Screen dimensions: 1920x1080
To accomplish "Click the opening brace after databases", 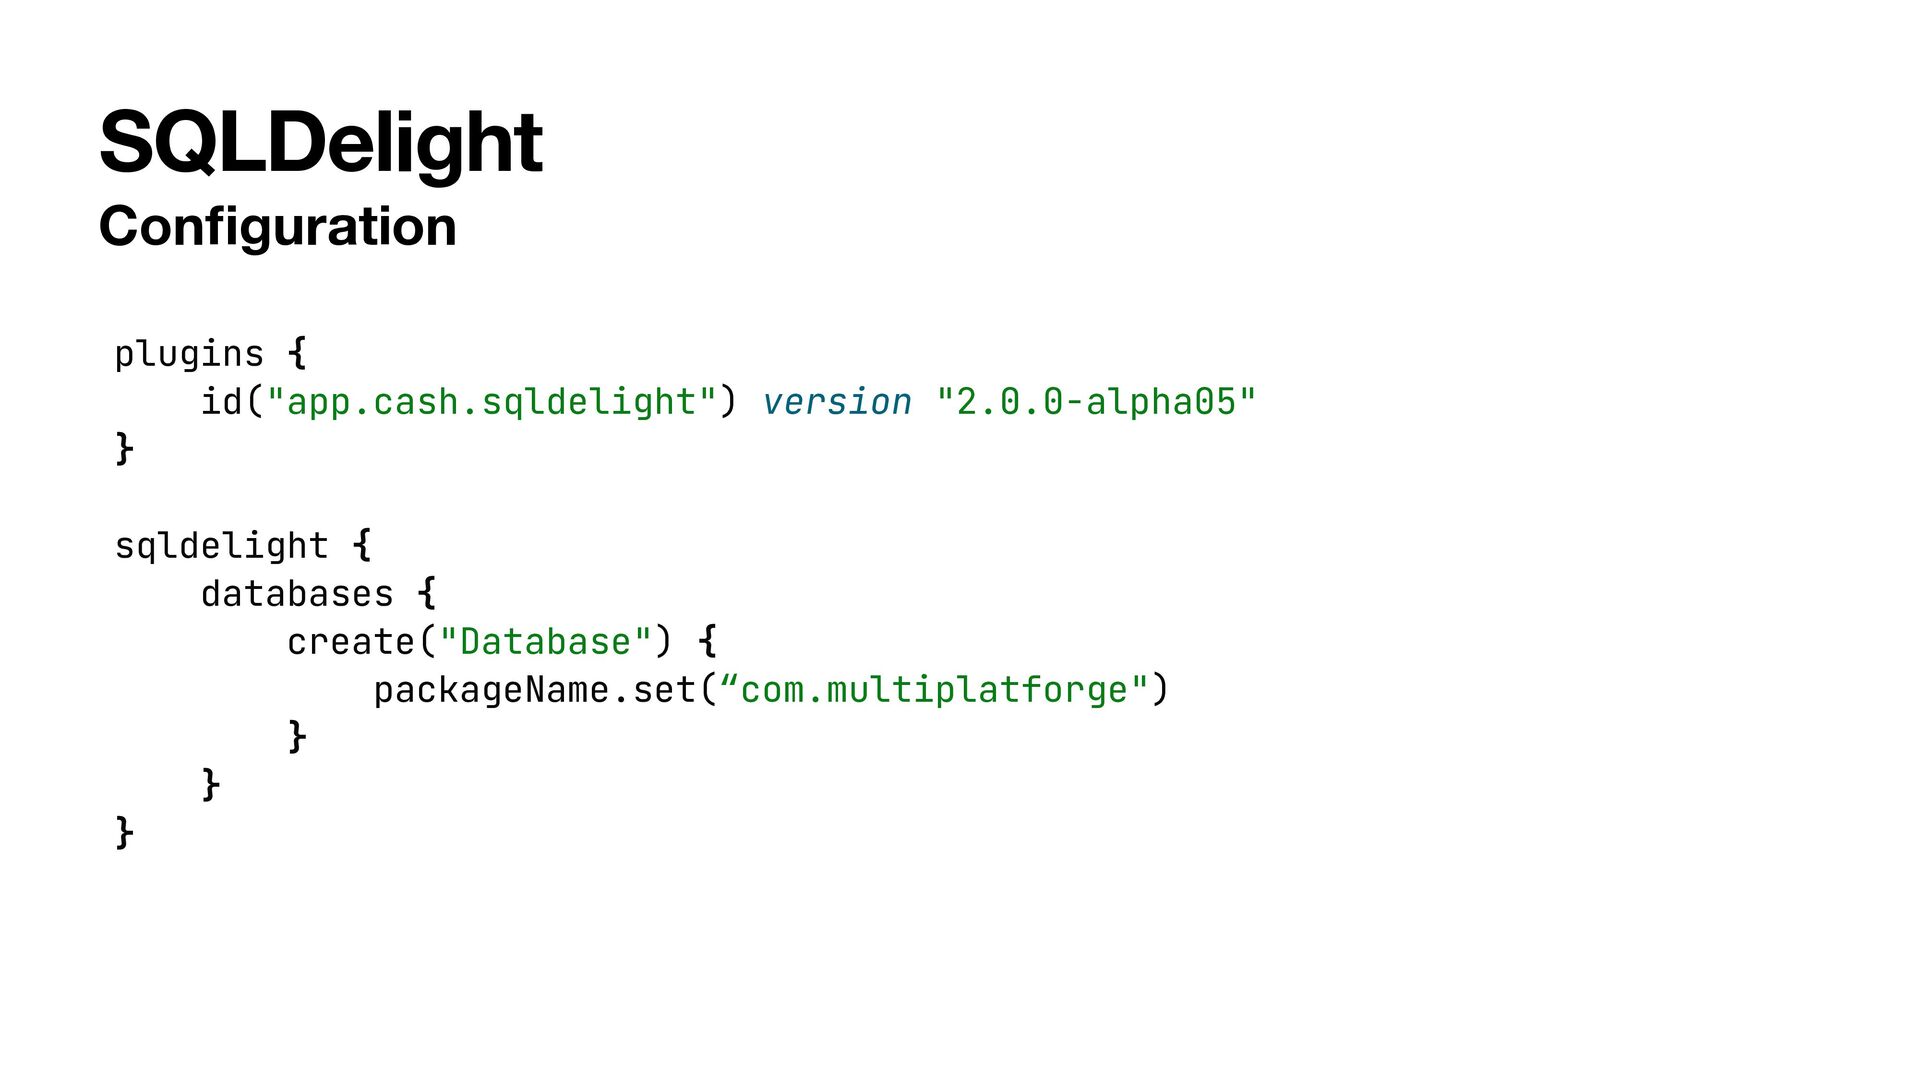I will point(427,593).
